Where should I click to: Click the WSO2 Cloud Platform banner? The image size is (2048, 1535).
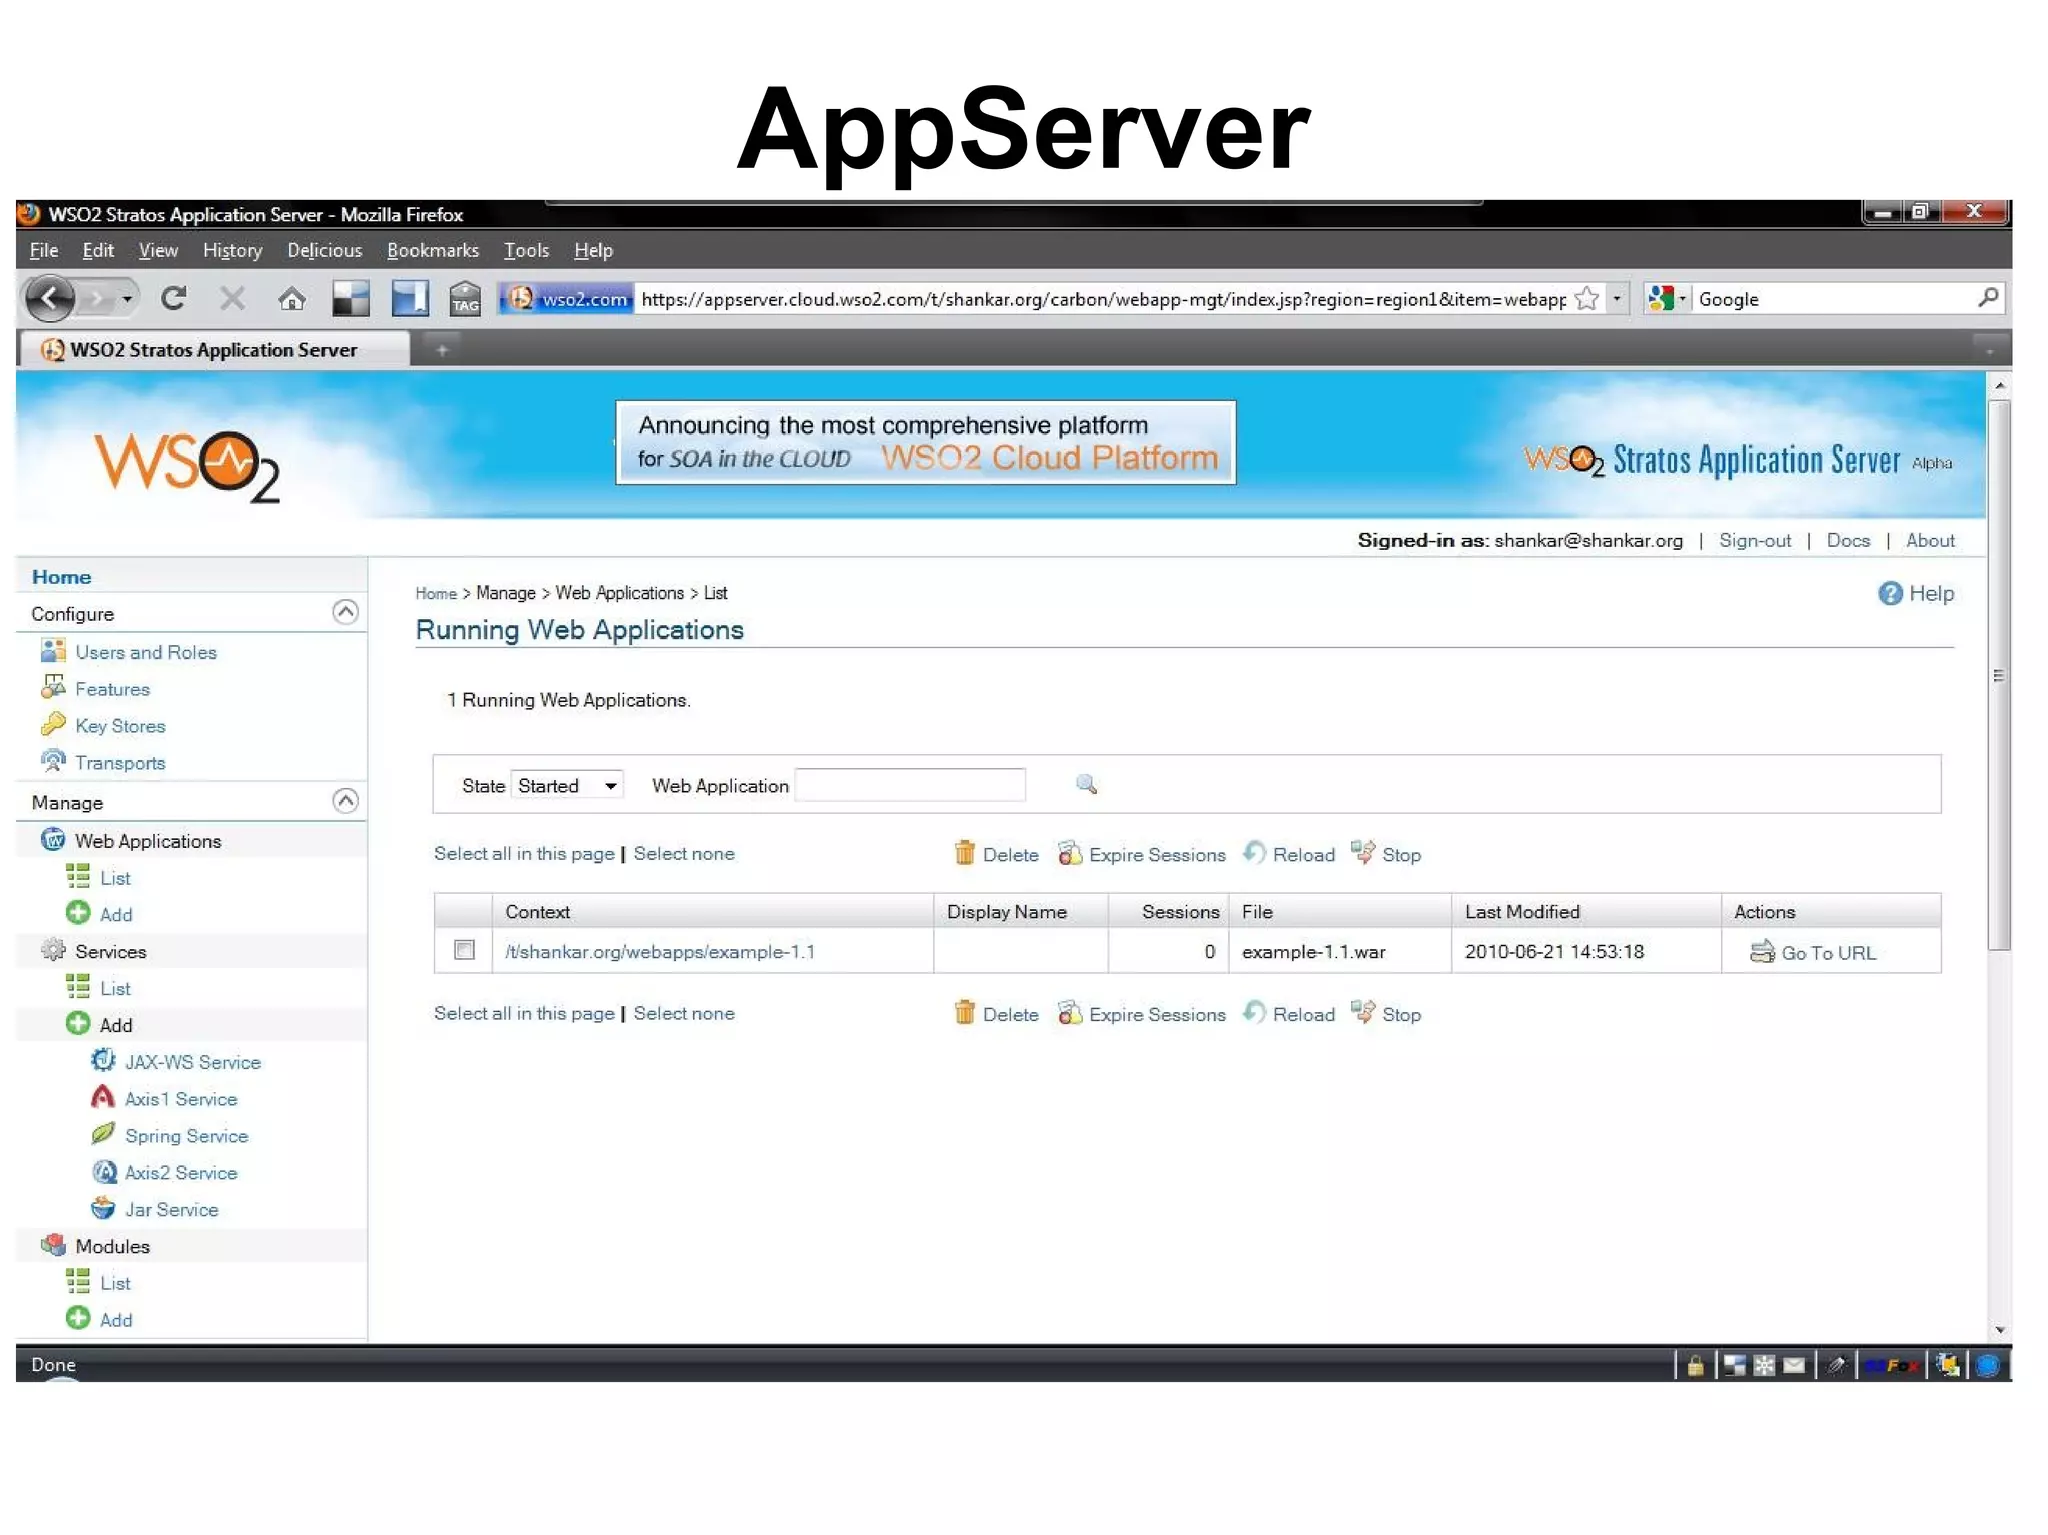pos(925,442)
